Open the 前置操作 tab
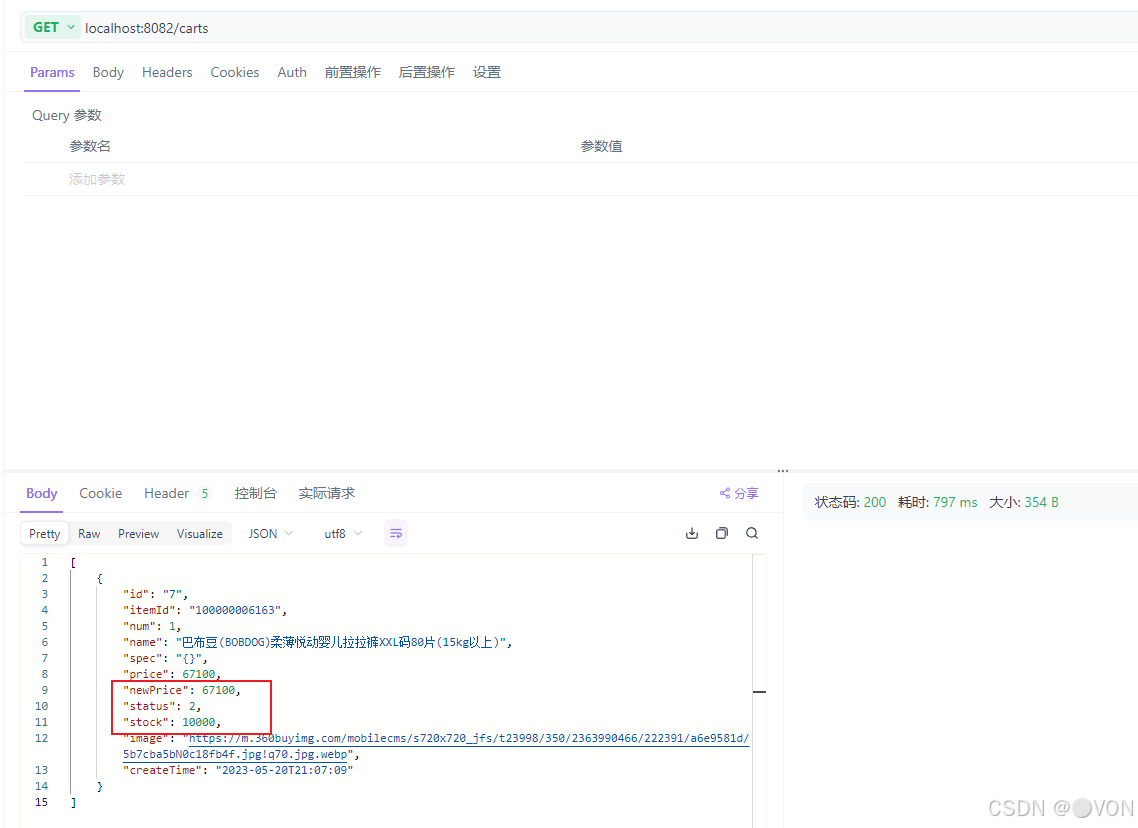The height and width of the screenshot is (828, 1138). [353, 73]
